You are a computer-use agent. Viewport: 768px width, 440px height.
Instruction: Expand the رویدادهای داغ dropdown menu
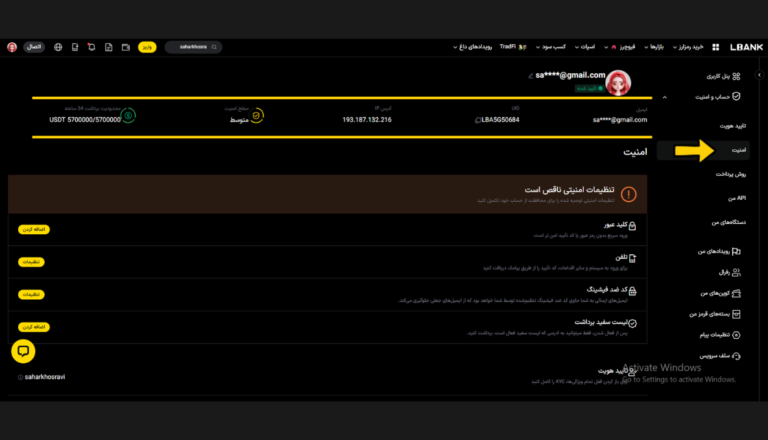pos(472,47)
